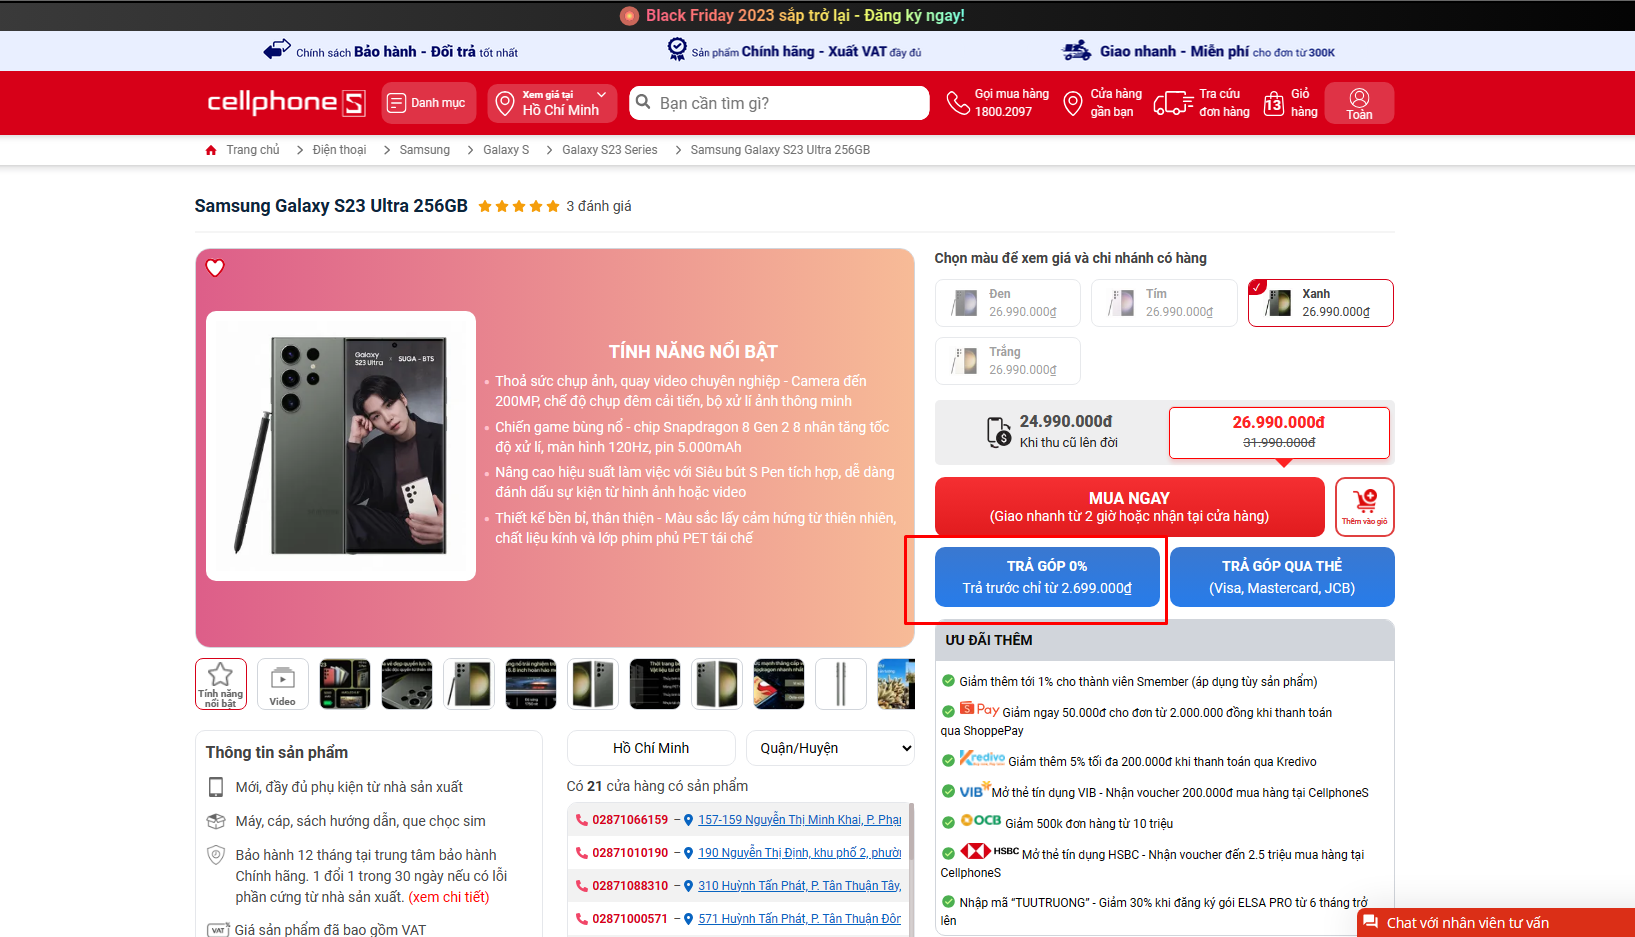Click the MUA NGAY button
Viewport: 1635px width, 937px height.
(x=1129, y=506)
